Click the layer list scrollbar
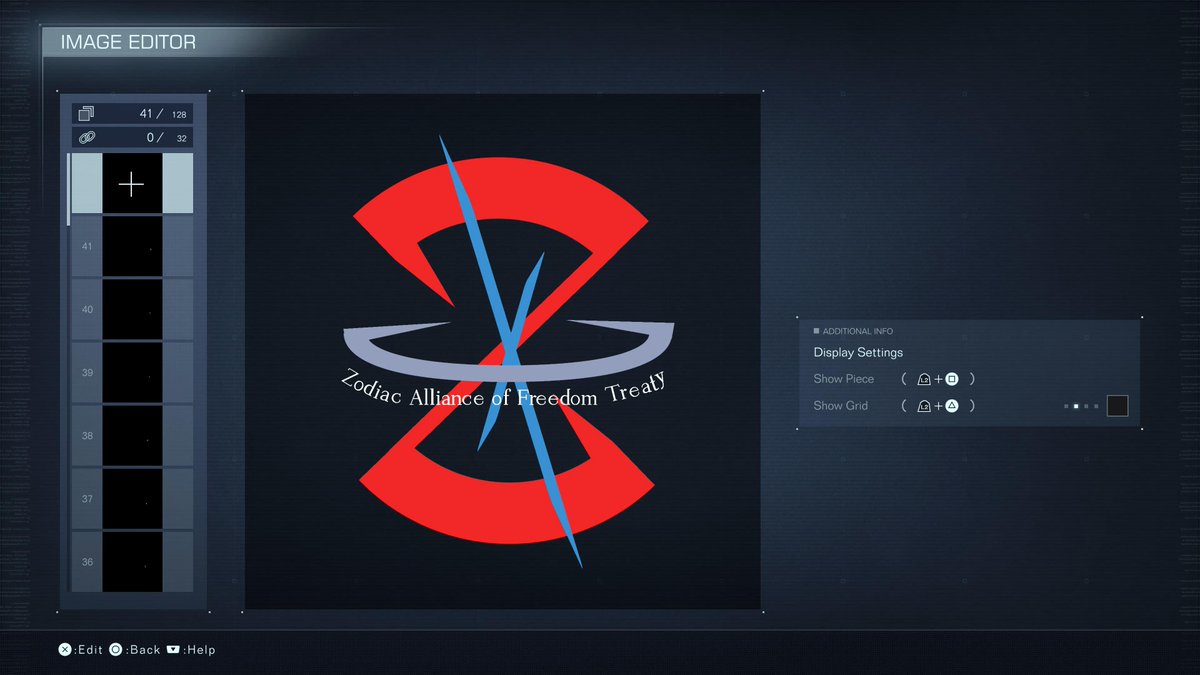 [69, 189]
